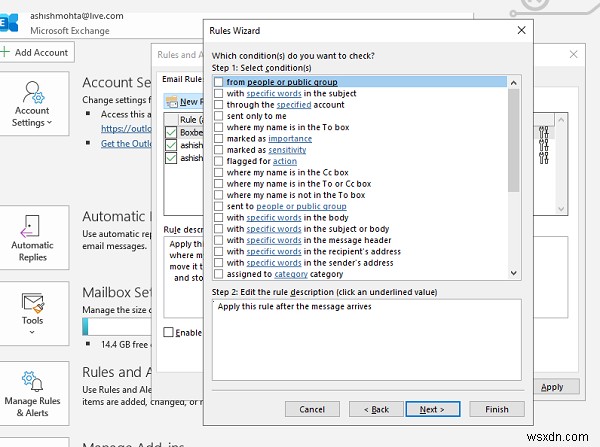Click the New Rule icon in Rules and Alerts

coord(172,102)
